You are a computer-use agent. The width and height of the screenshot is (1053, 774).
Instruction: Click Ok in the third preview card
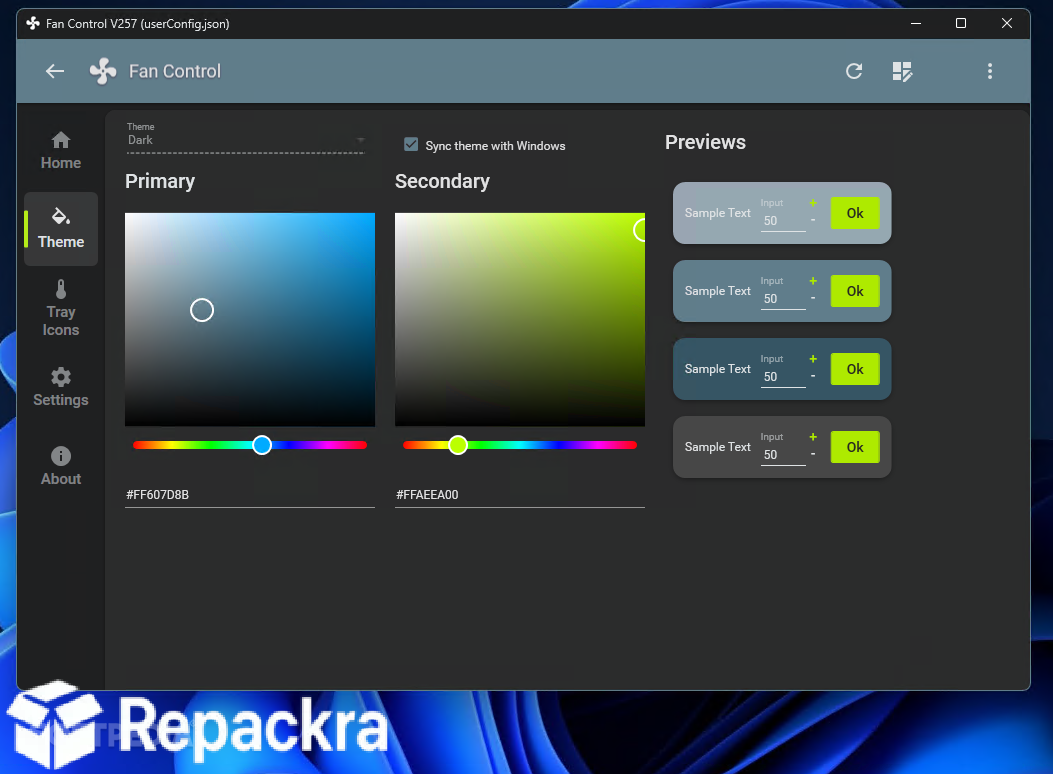855,369
